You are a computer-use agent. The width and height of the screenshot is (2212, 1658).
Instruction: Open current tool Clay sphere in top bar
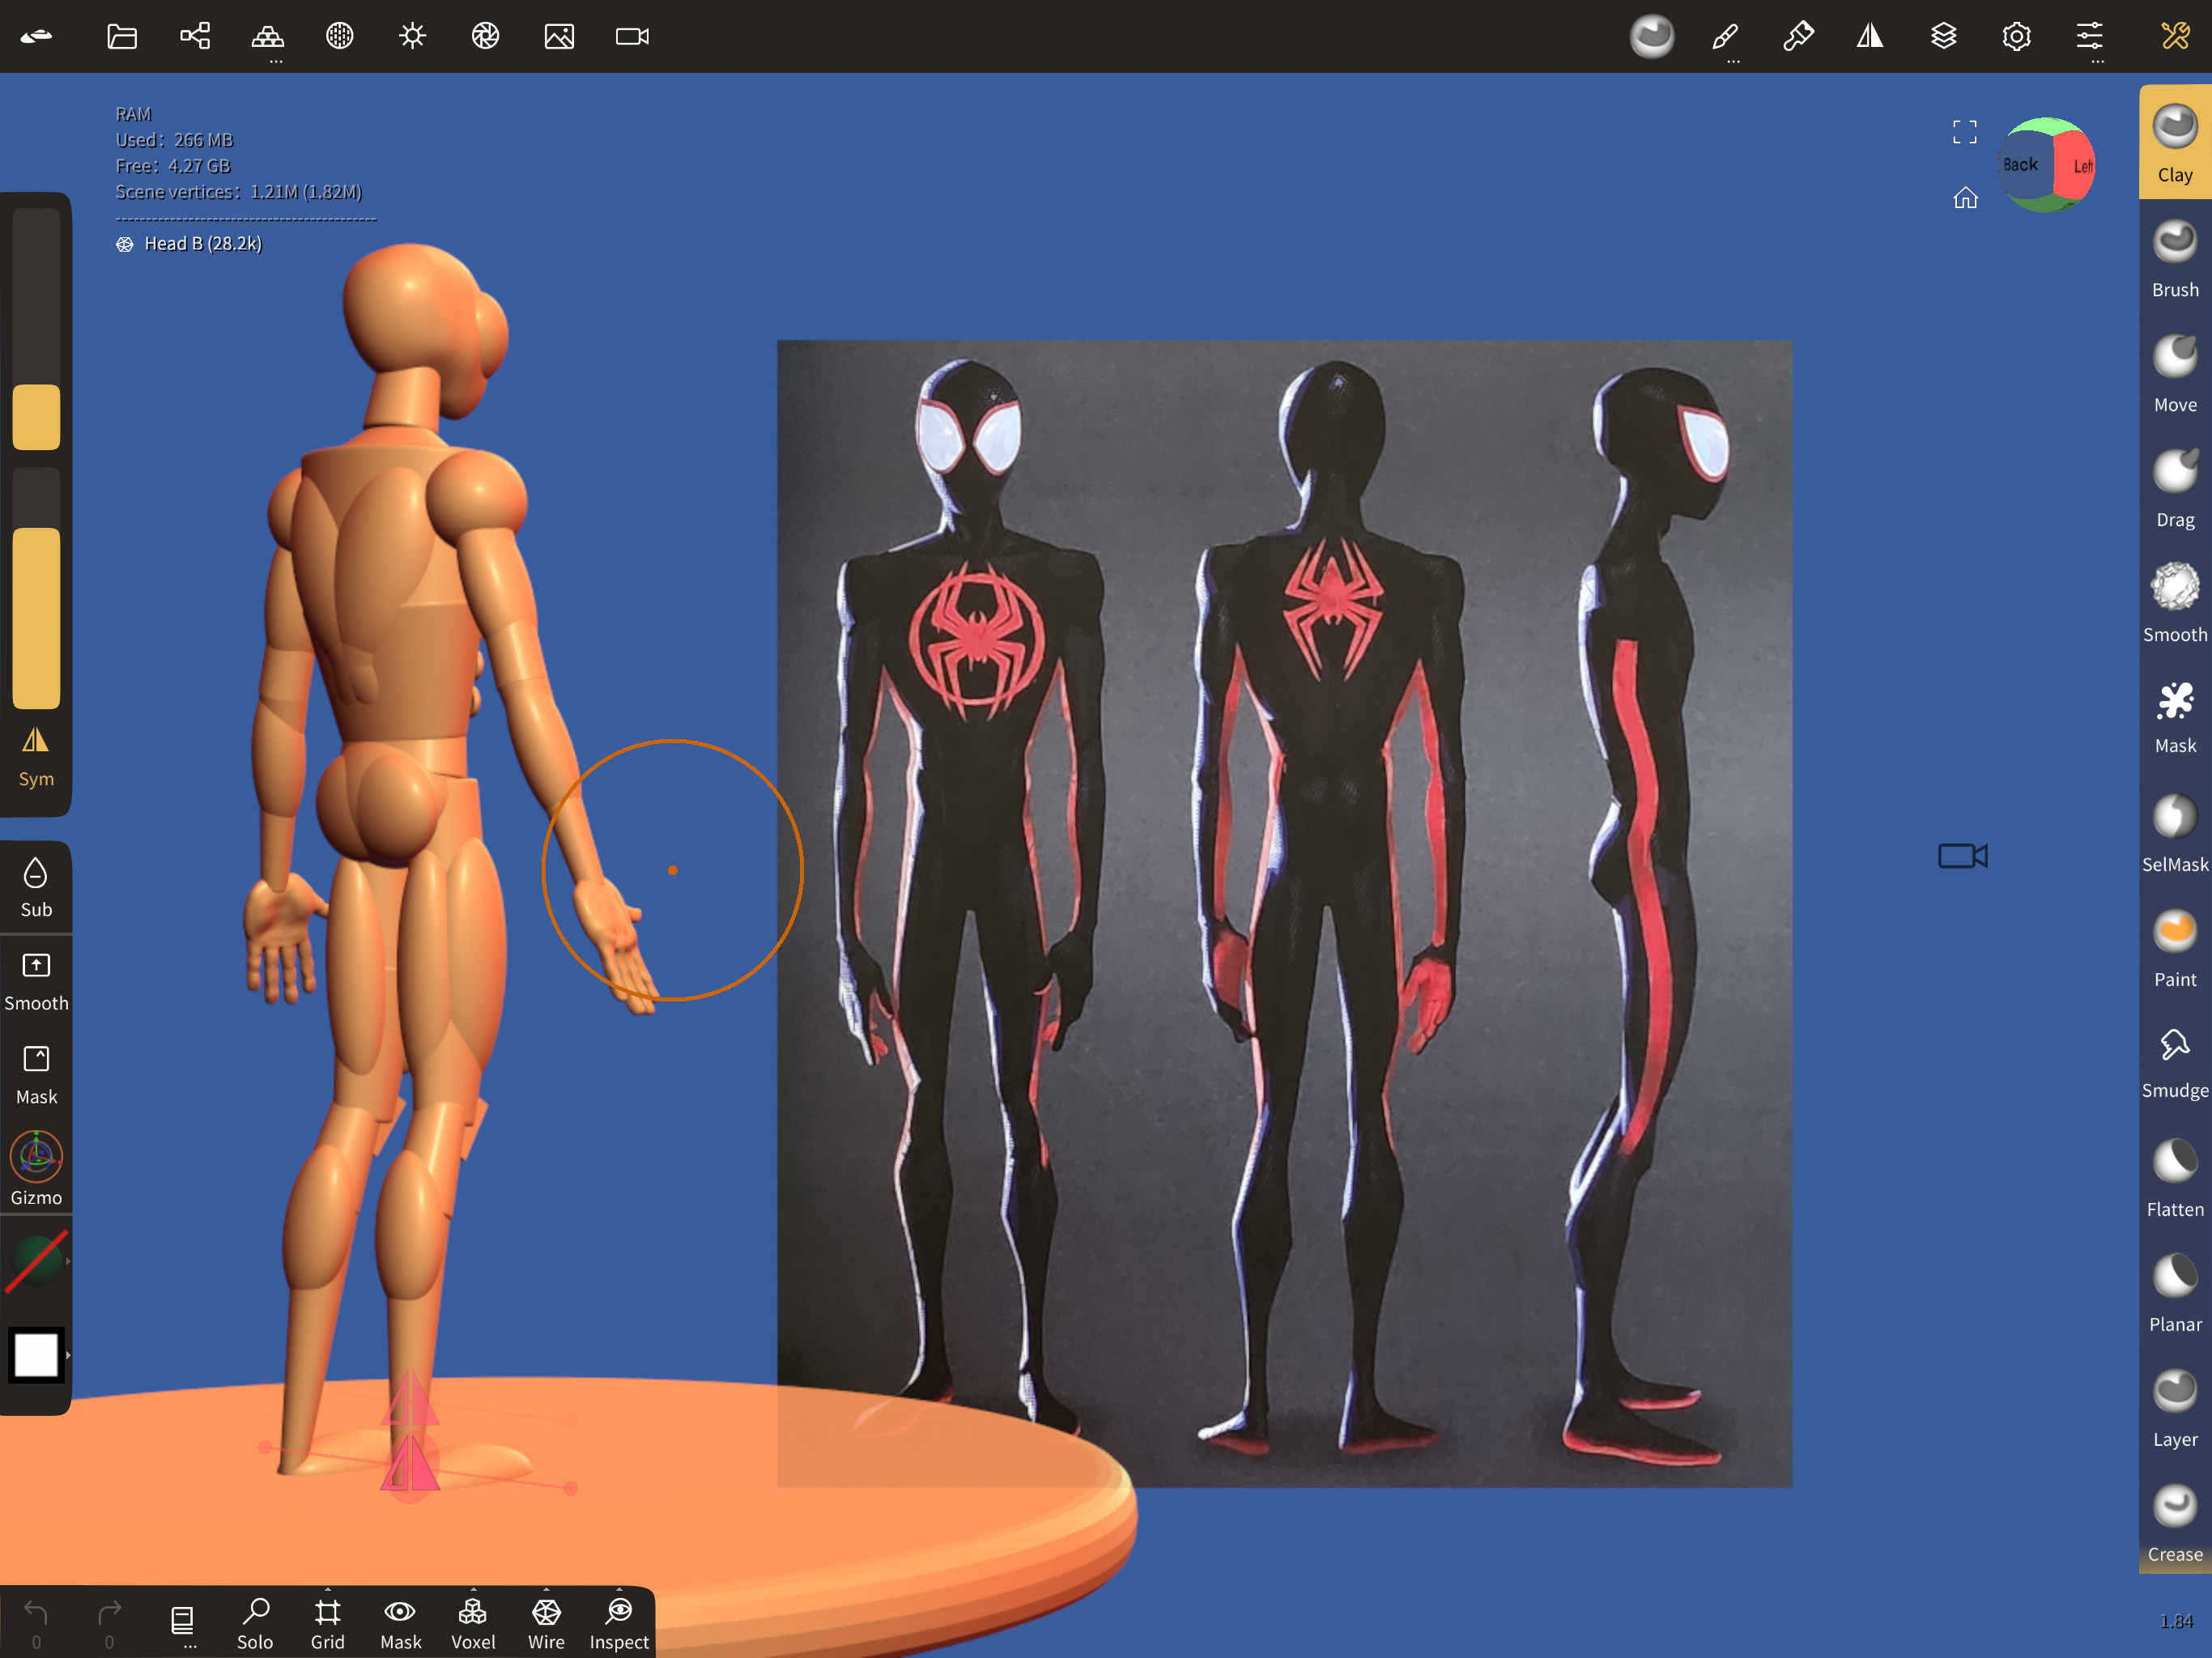click(1652, 37)
